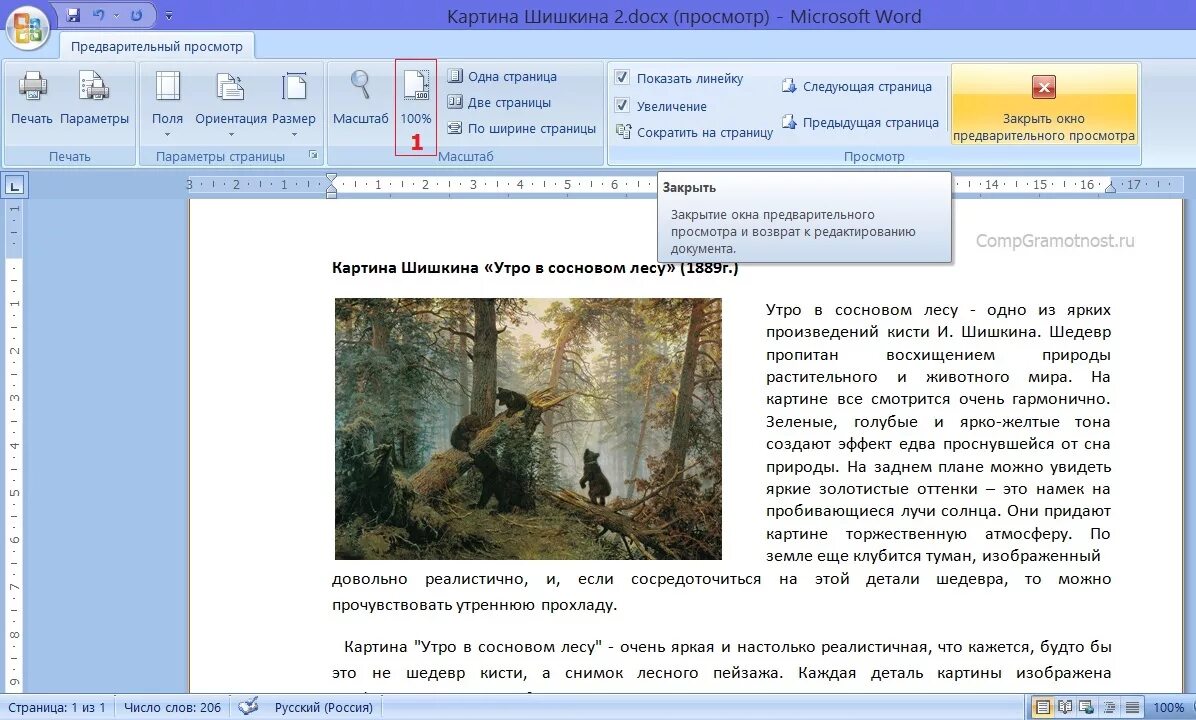1196x720 pixels.
Task: Open the Office button menu
Action: coord(27,27)
